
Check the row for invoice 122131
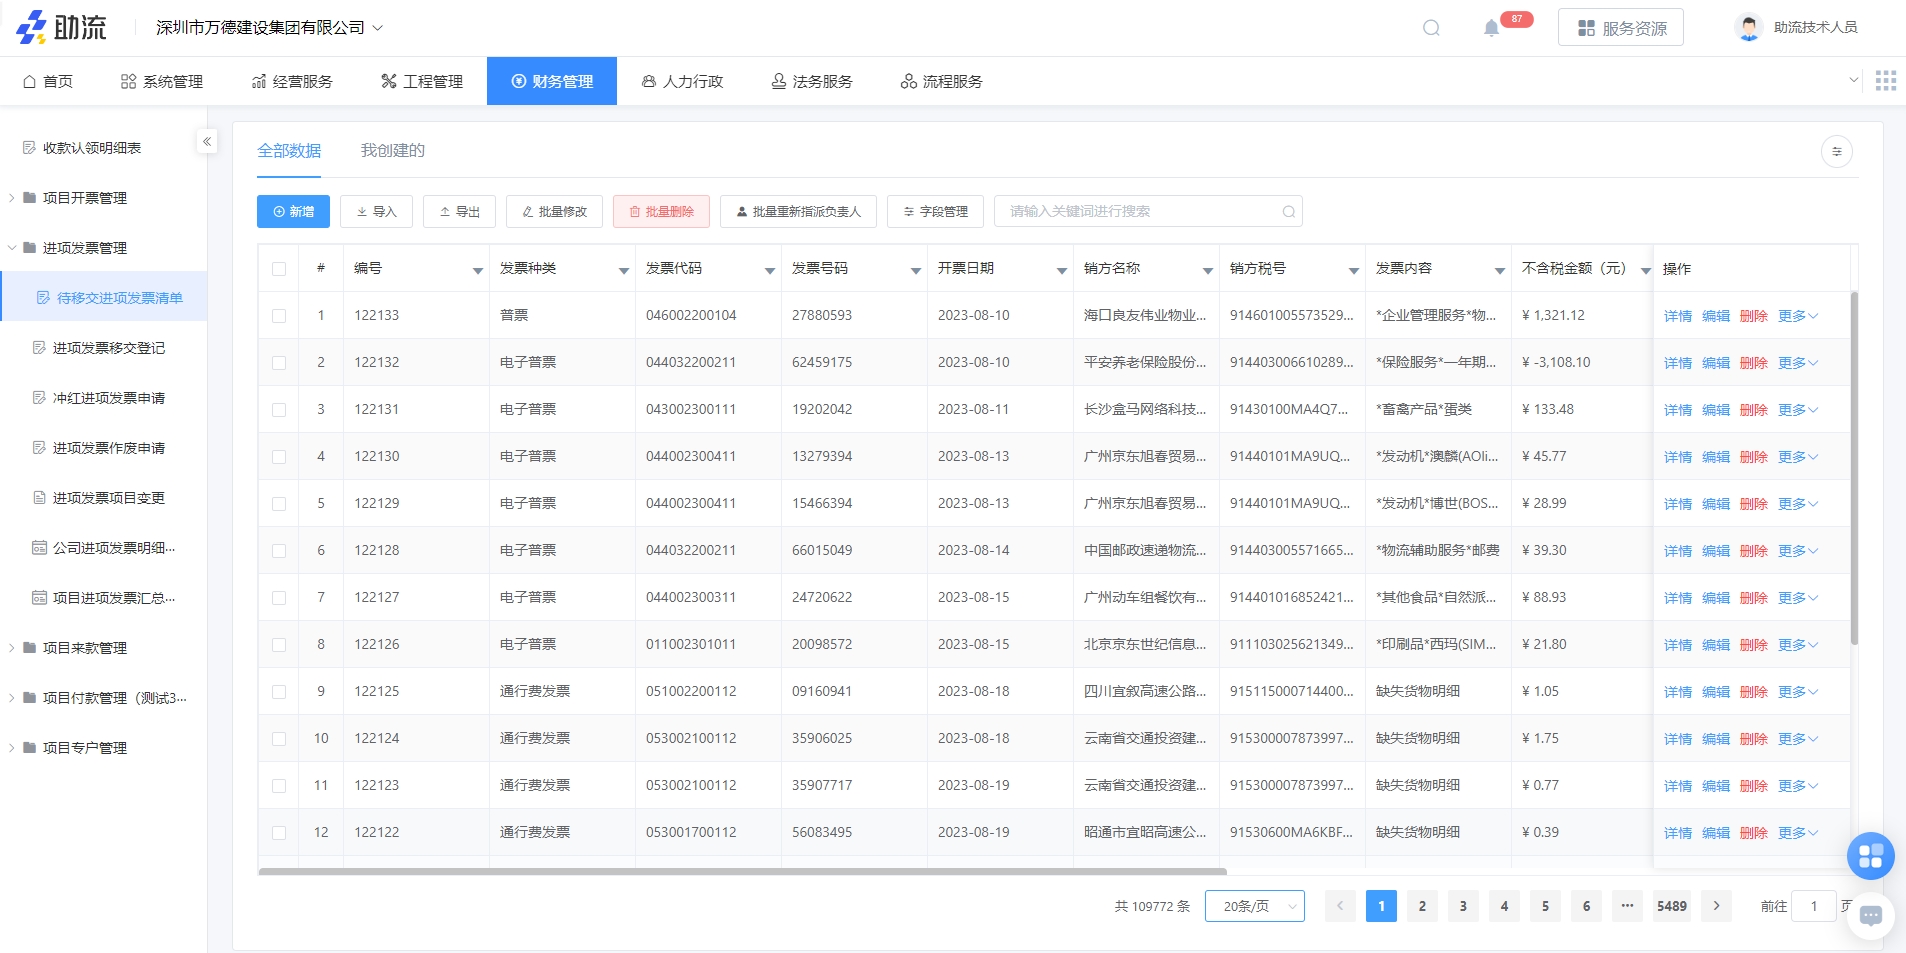(279, 410)
